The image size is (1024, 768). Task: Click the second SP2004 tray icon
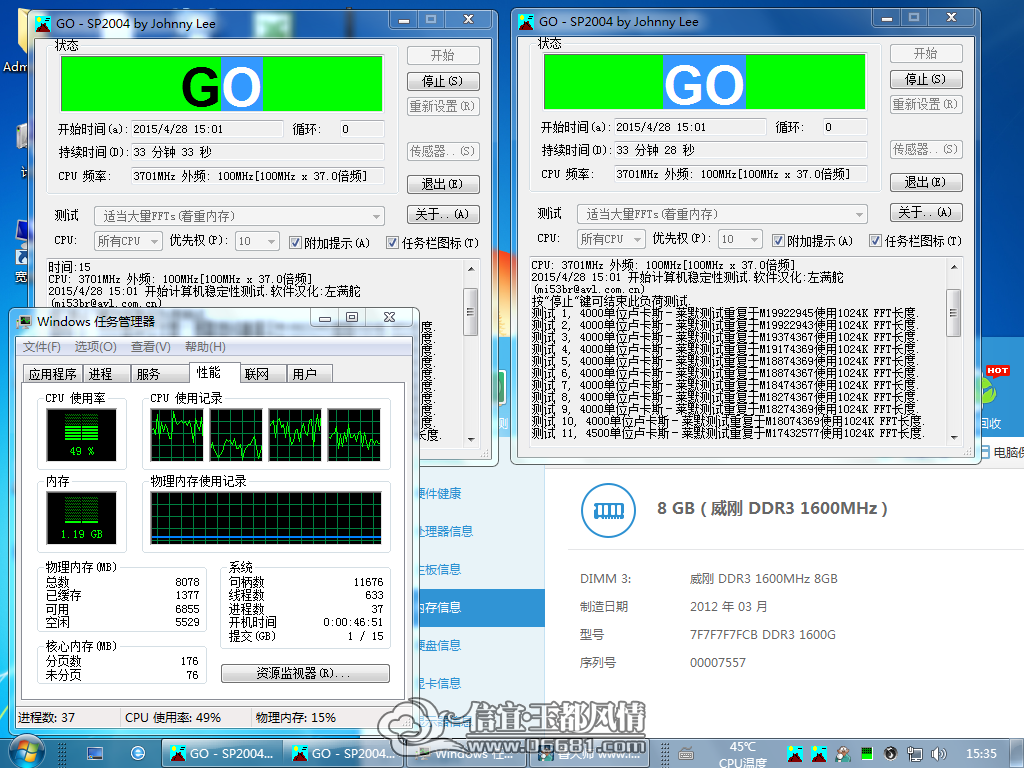819,754
